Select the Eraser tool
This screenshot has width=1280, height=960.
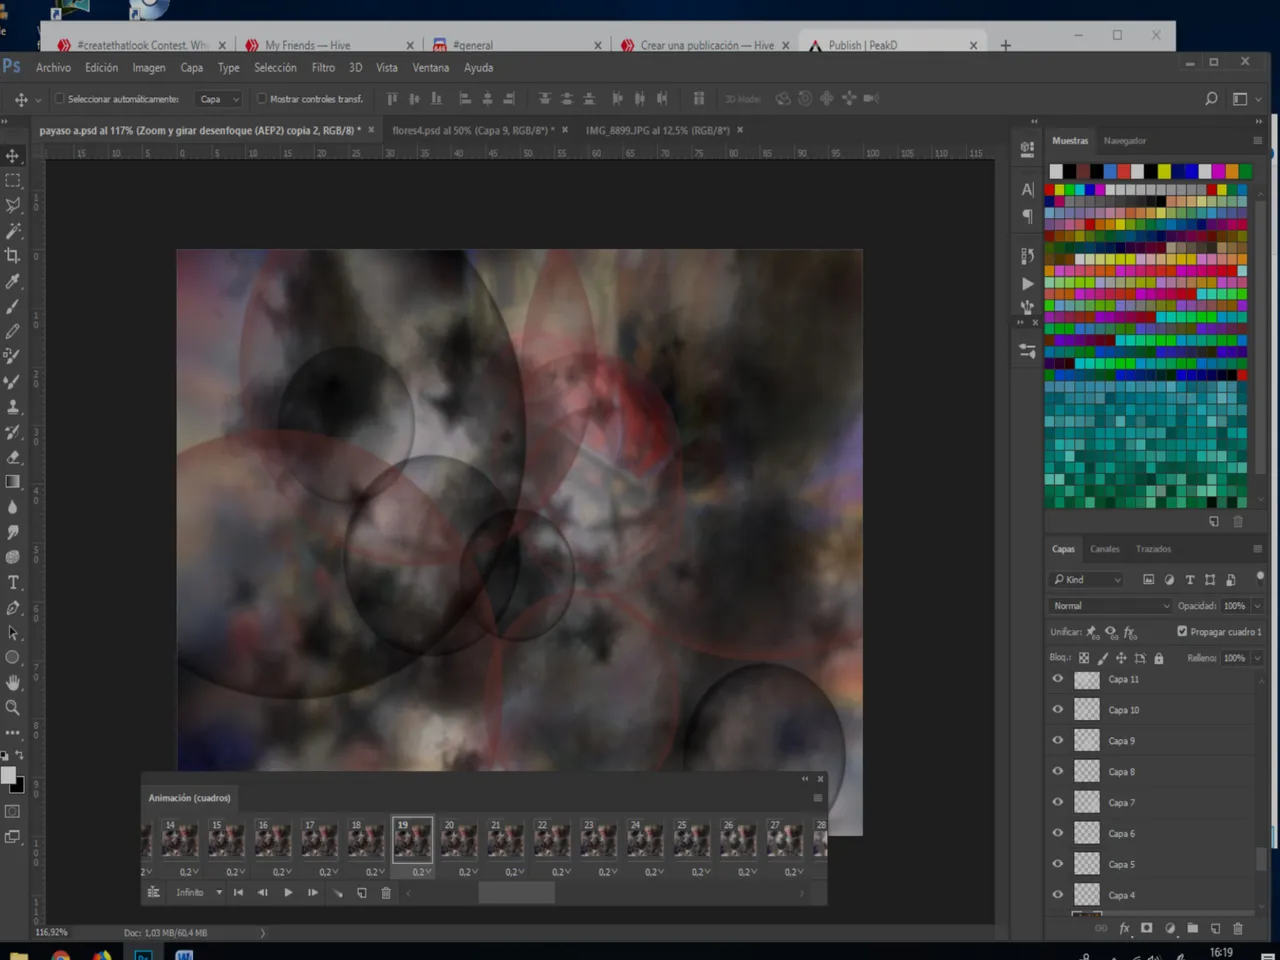[13, 457]
